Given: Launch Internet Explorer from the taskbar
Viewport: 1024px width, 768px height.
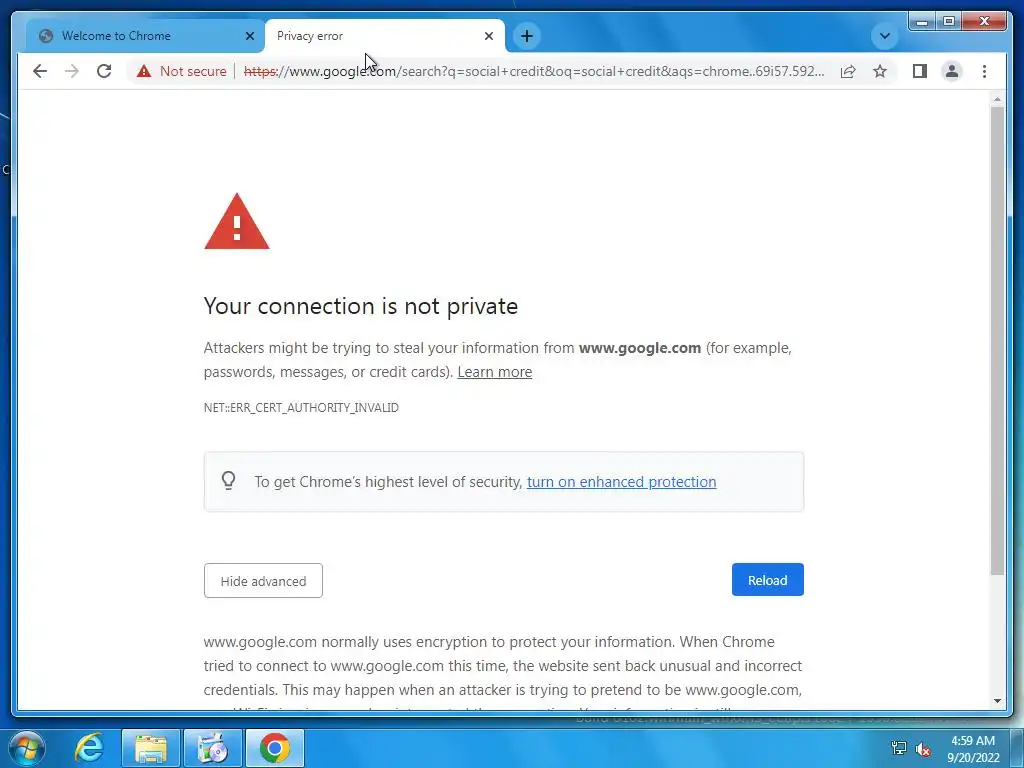Looking at the screenshot, I should point(88,748).
